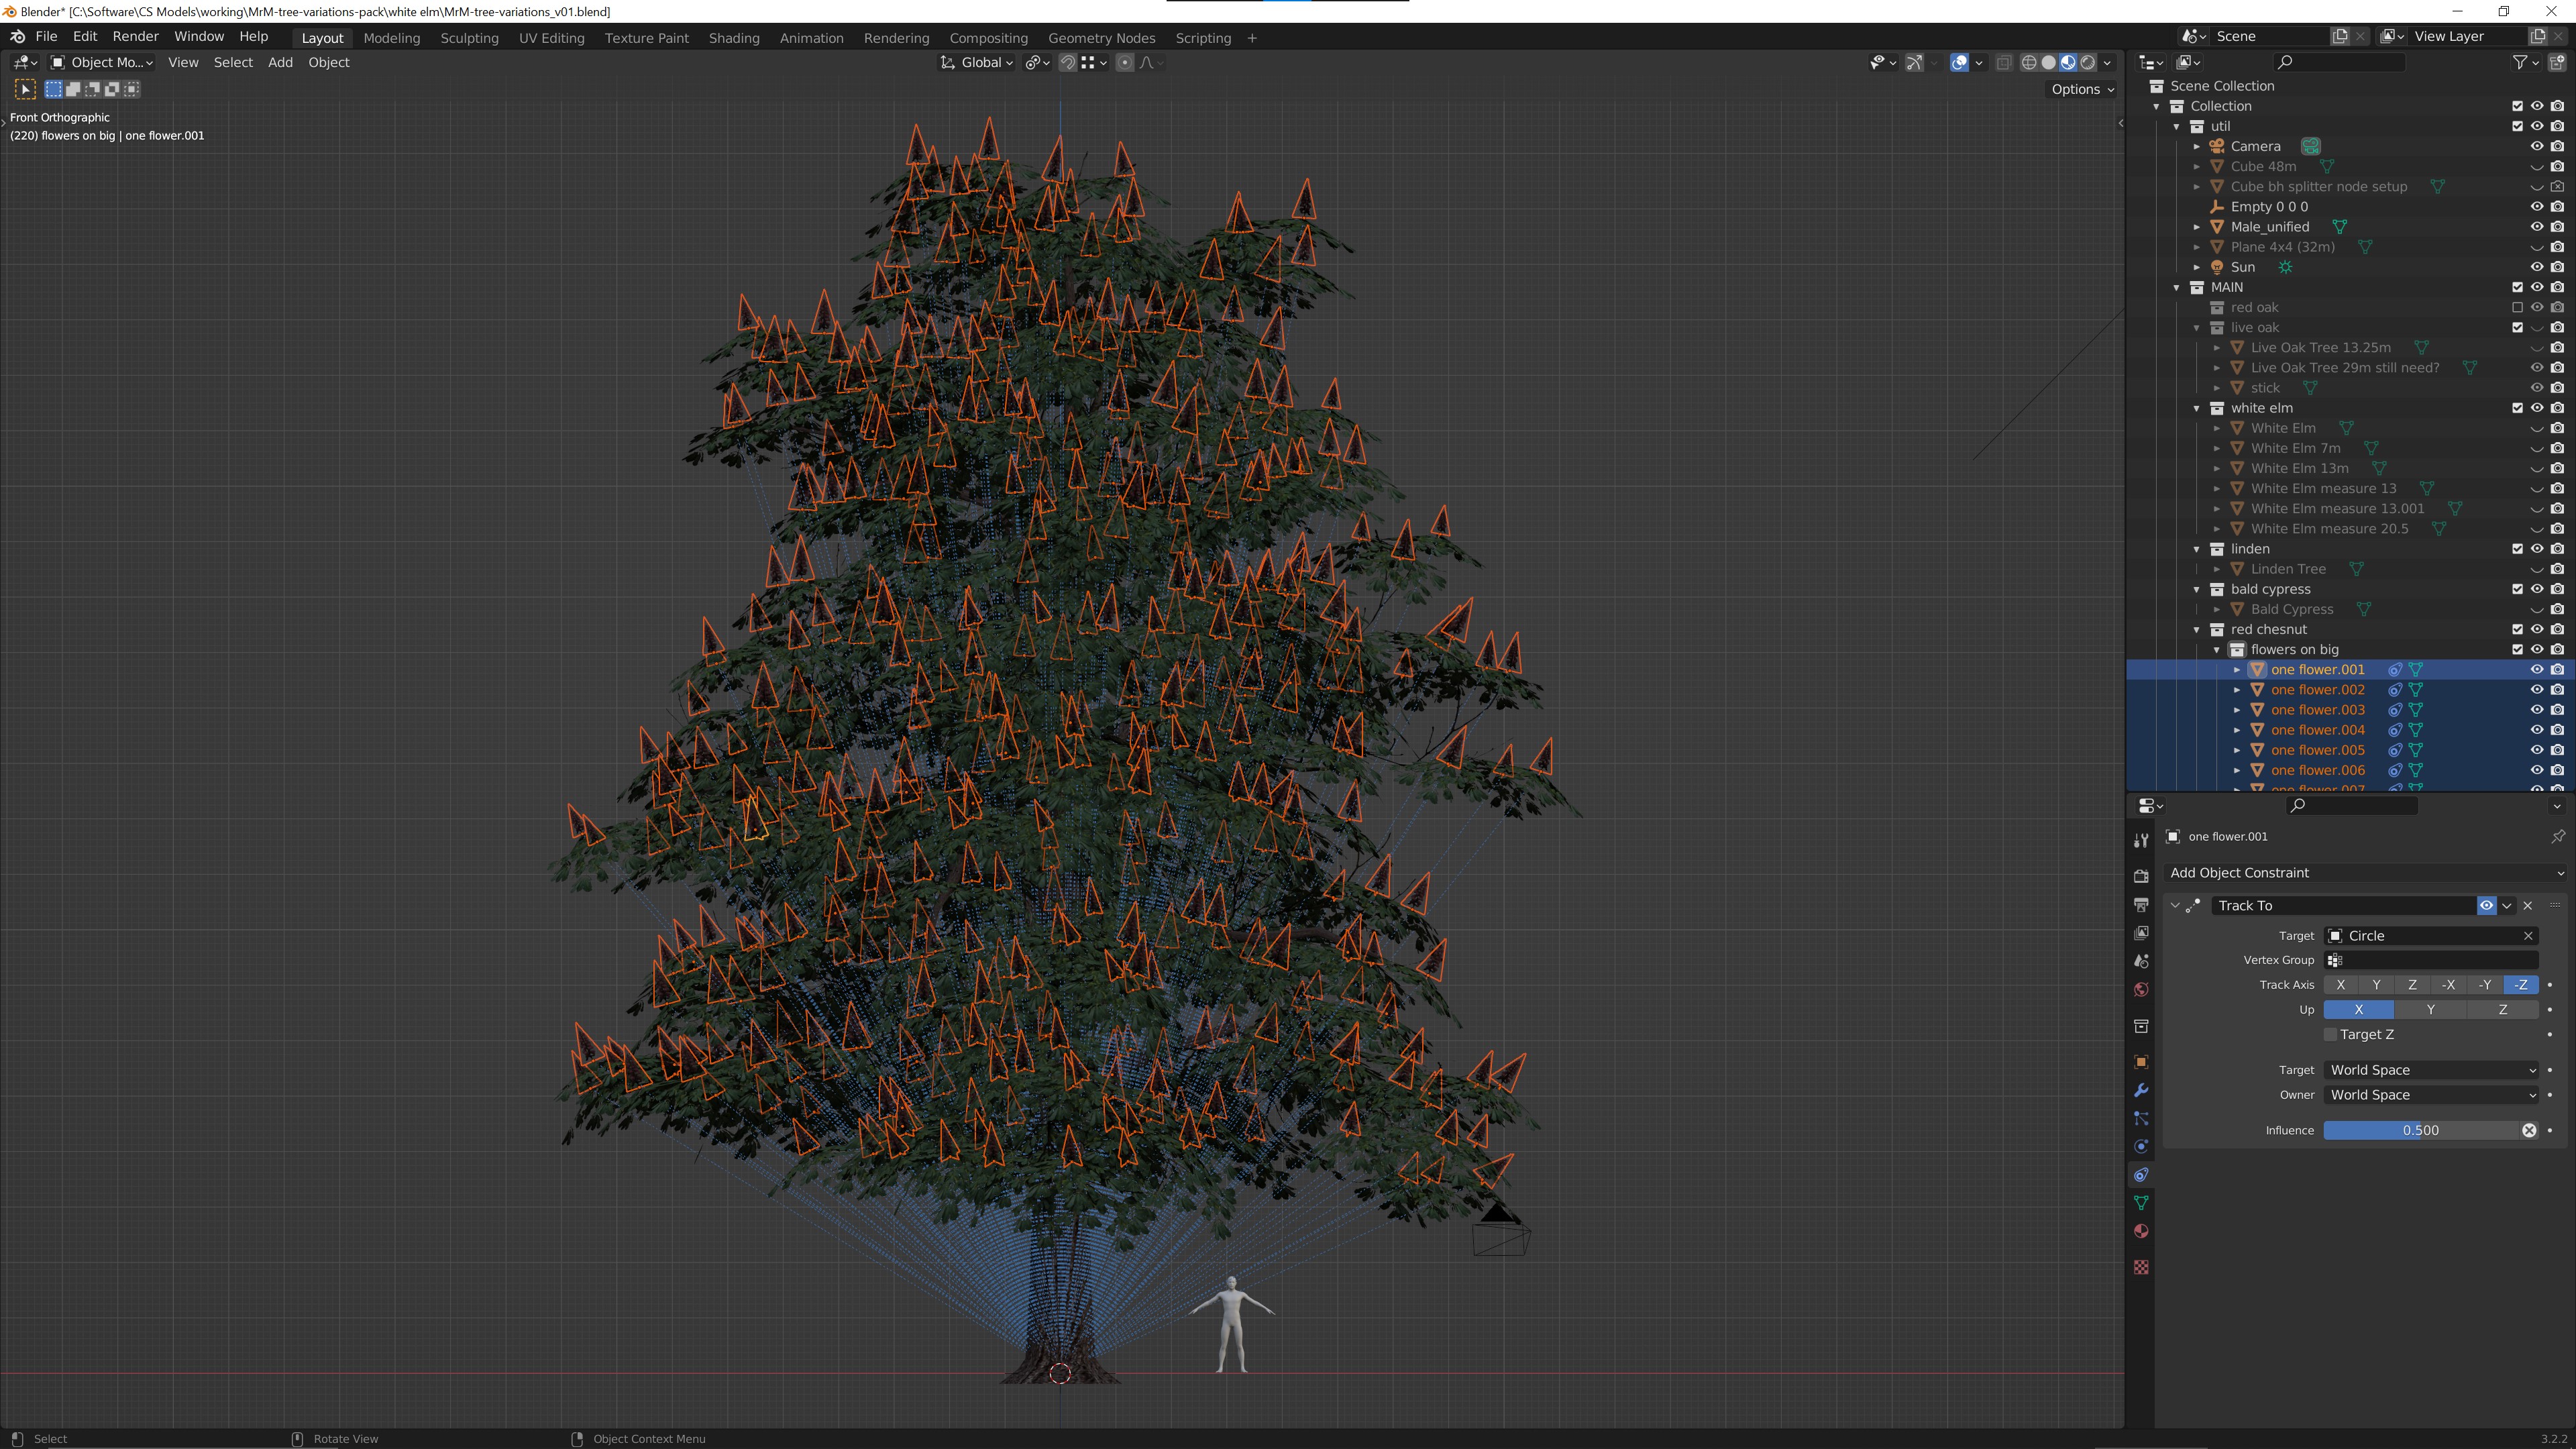Uncheck white elm collection checkbox

coord(2517,408)
